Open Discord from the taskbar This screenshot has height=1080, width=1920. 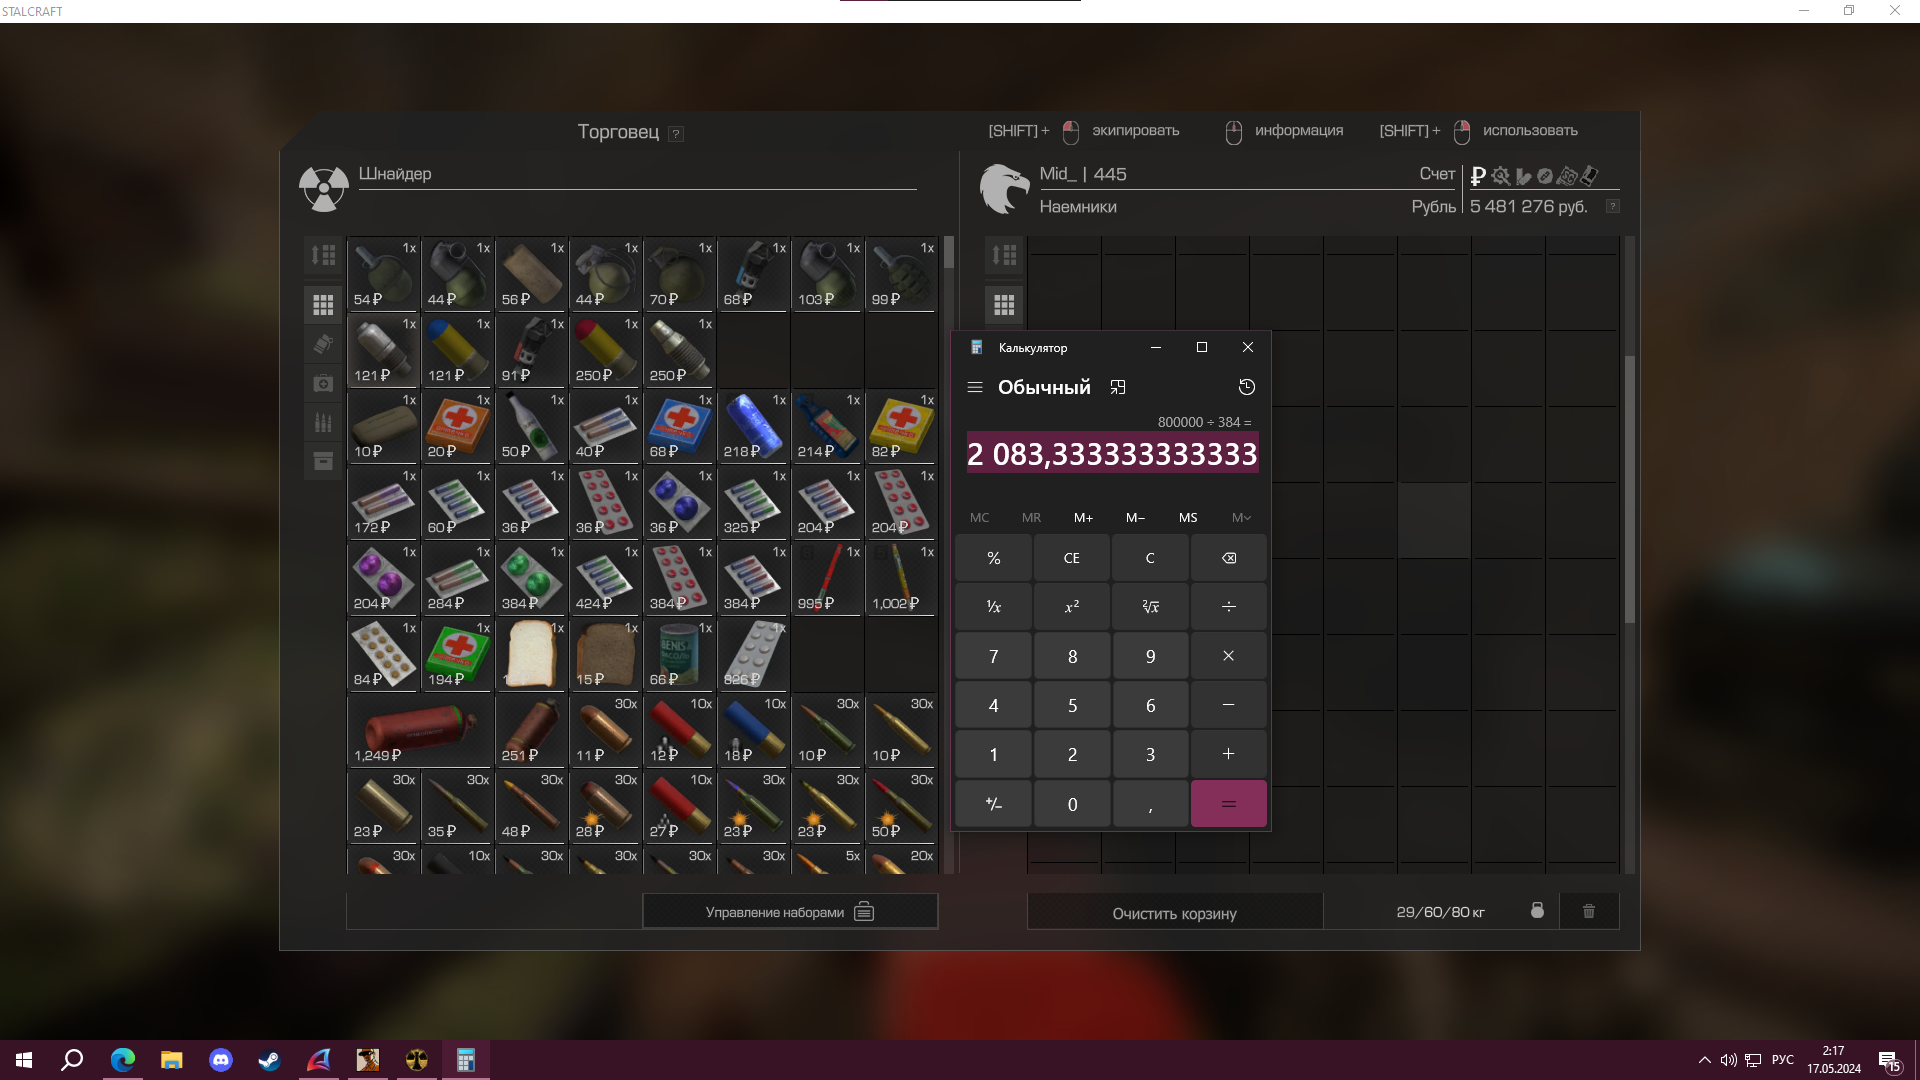[220, 1060]
